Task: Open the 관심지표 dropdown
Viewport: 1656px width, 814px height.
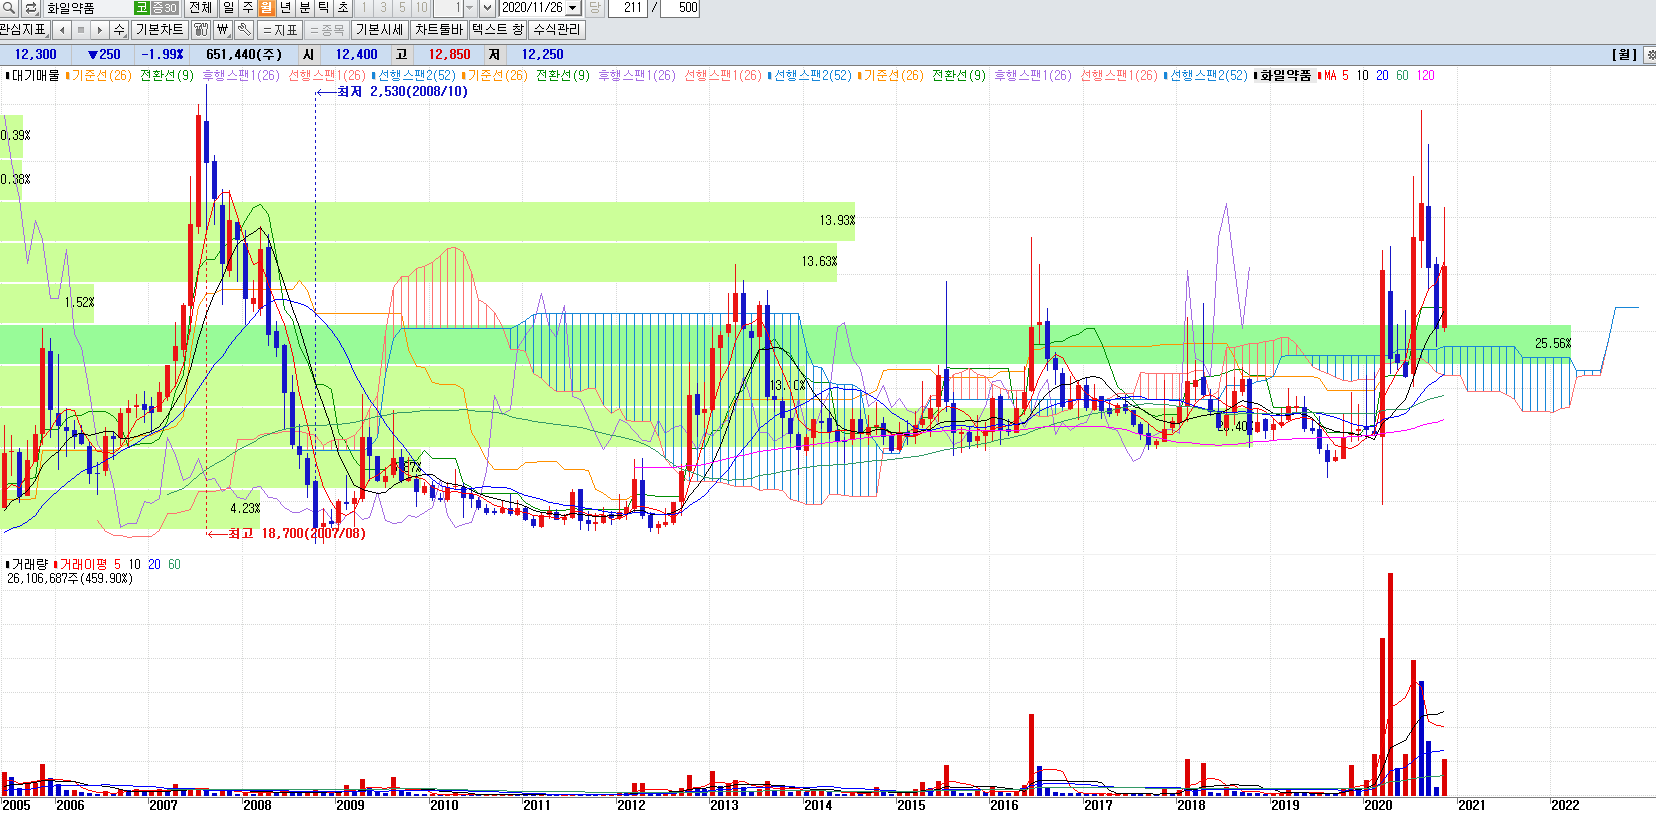Action: pyautogui.click(x=24, y=30)
